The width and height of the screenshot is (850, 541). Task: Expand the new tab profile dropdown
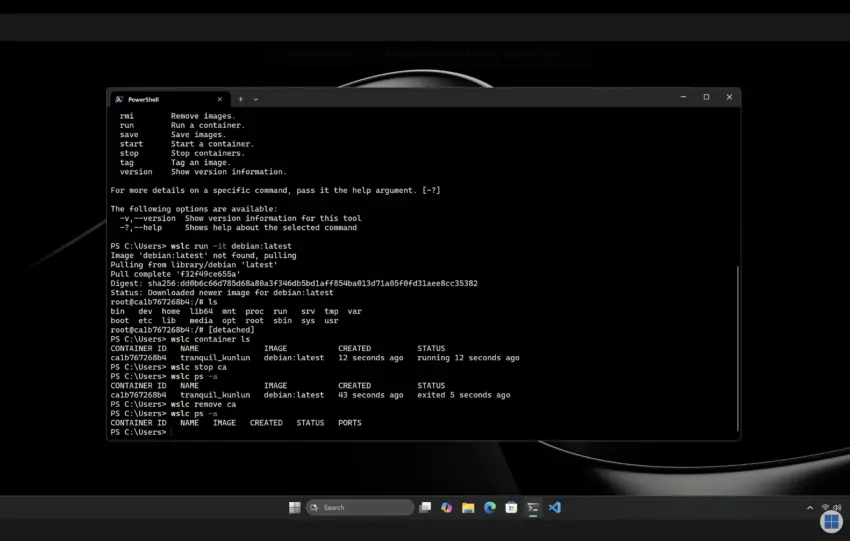[x=256, y=99]
